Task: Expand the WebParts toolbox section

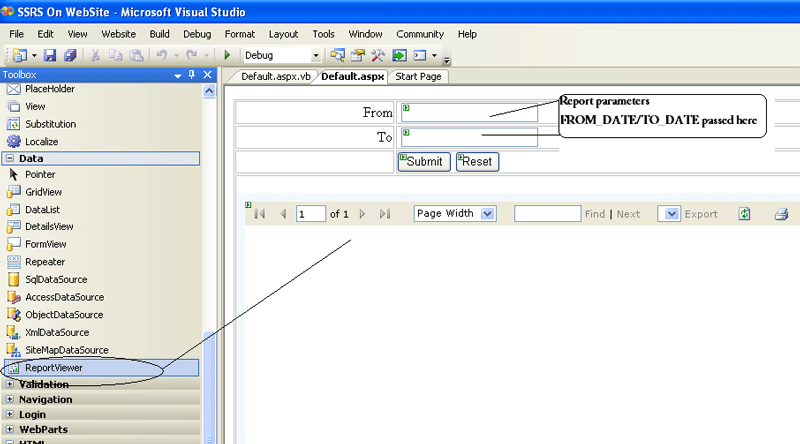Action: pyautogui.click(x=10, y=429)
